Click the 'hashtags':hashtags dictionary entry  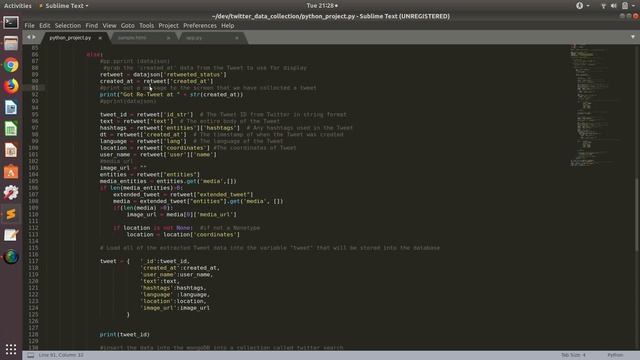(x=173, y=288)
